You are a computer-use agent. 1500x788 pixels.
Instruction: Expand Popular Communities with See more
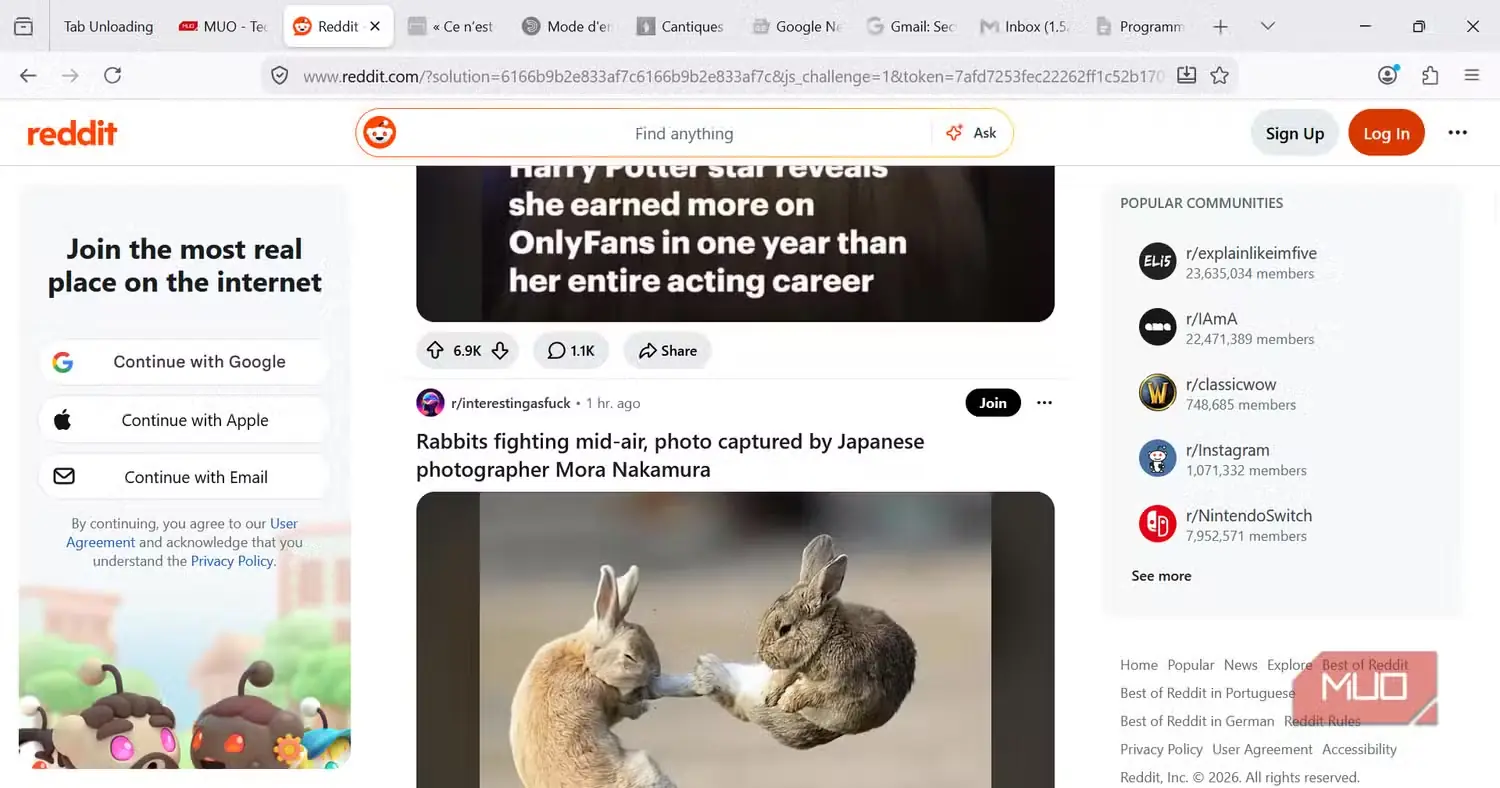pyautogui.click(x=1161, y=576)
